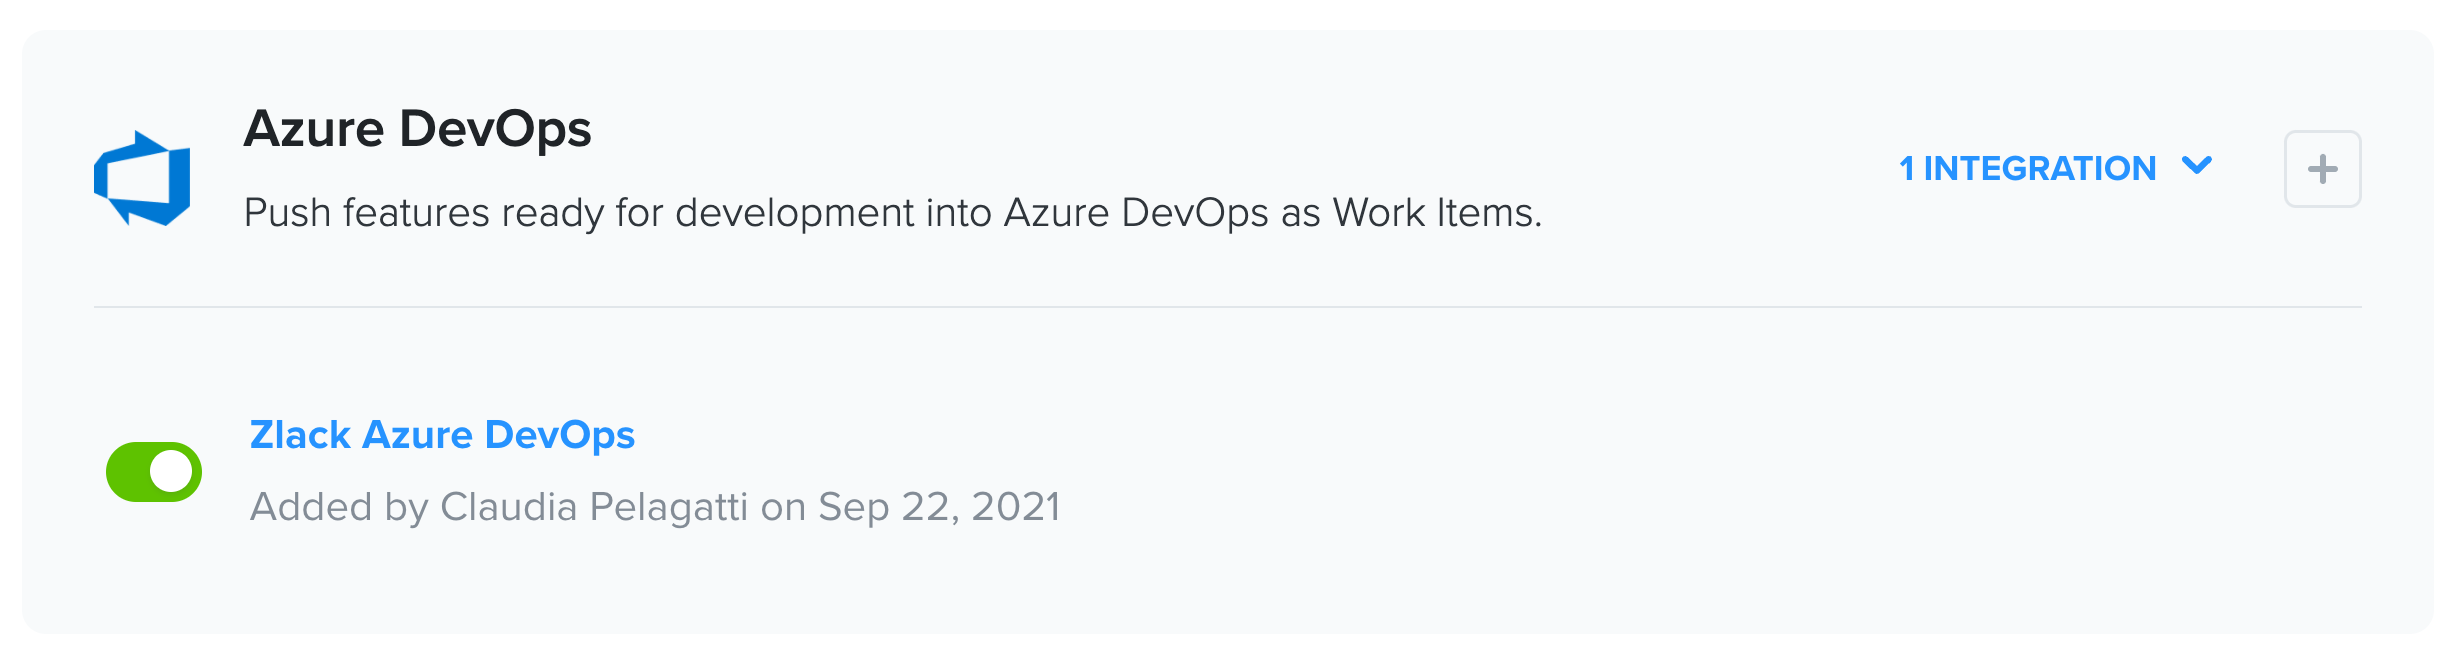Select the blue Azure DevOps product icon
Screen dimensions: 2464x662
(142, 178)
